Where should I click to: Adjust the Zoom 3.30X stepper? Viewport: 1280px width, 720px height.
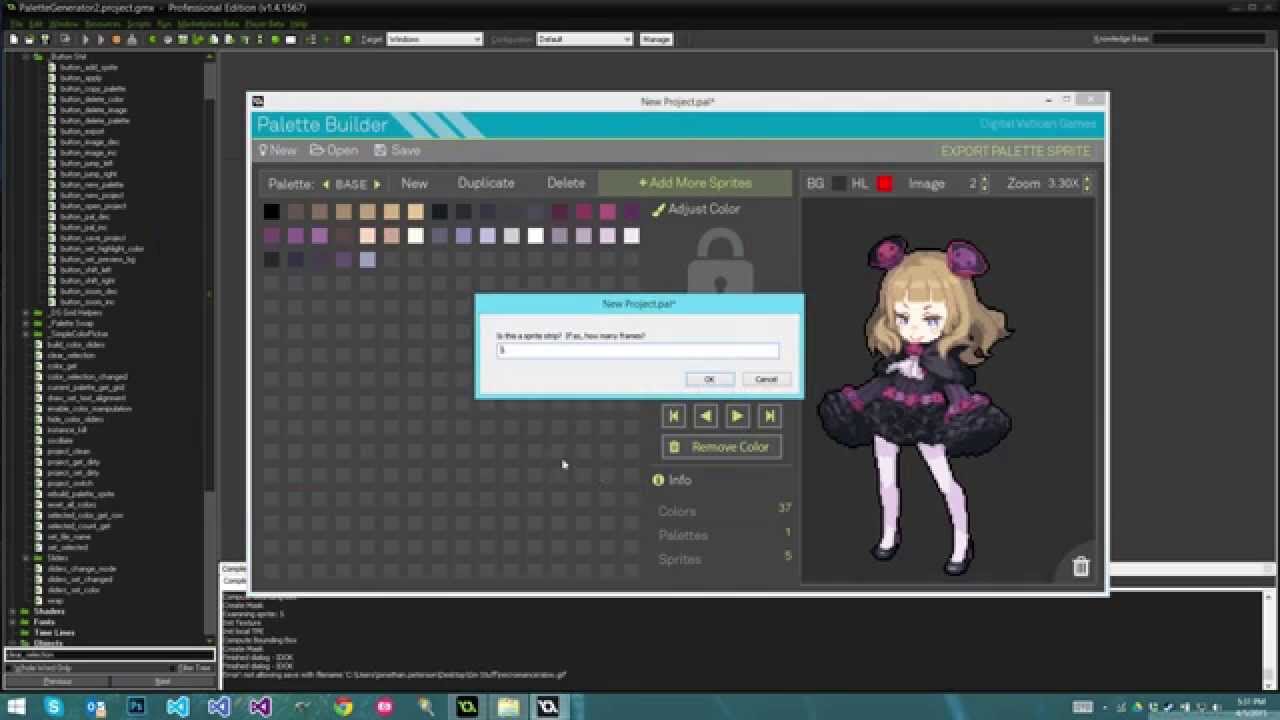(x=1087, y=184)
